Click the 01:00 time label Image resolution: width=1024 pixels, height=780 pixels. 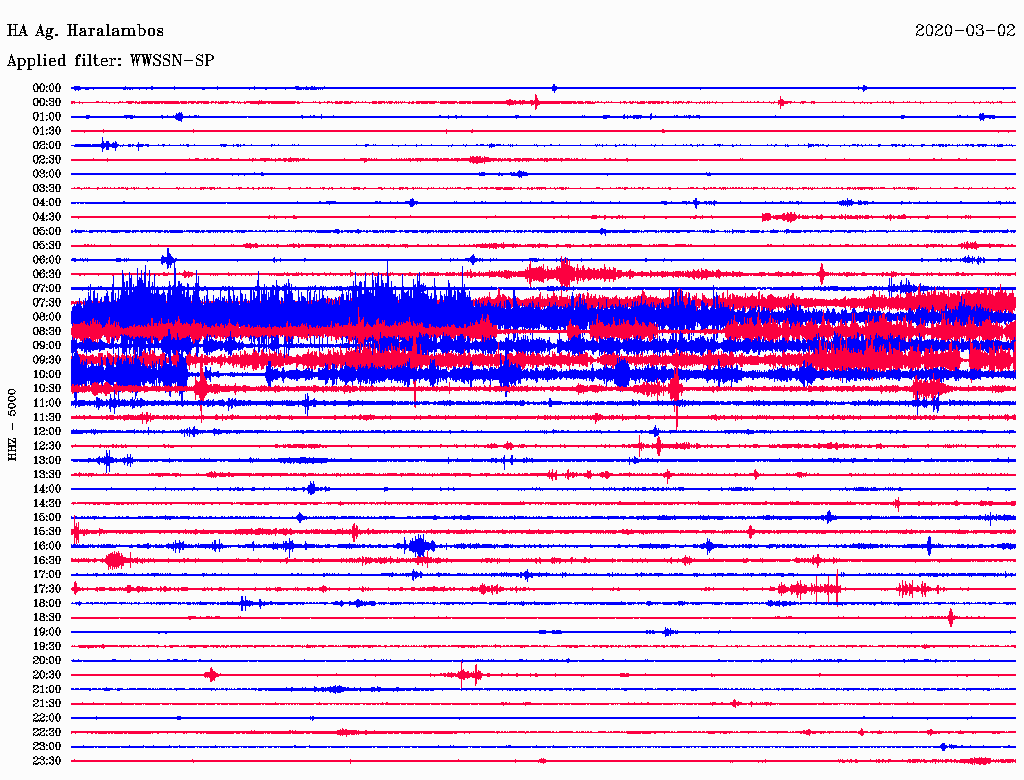(x=47, y=117)
